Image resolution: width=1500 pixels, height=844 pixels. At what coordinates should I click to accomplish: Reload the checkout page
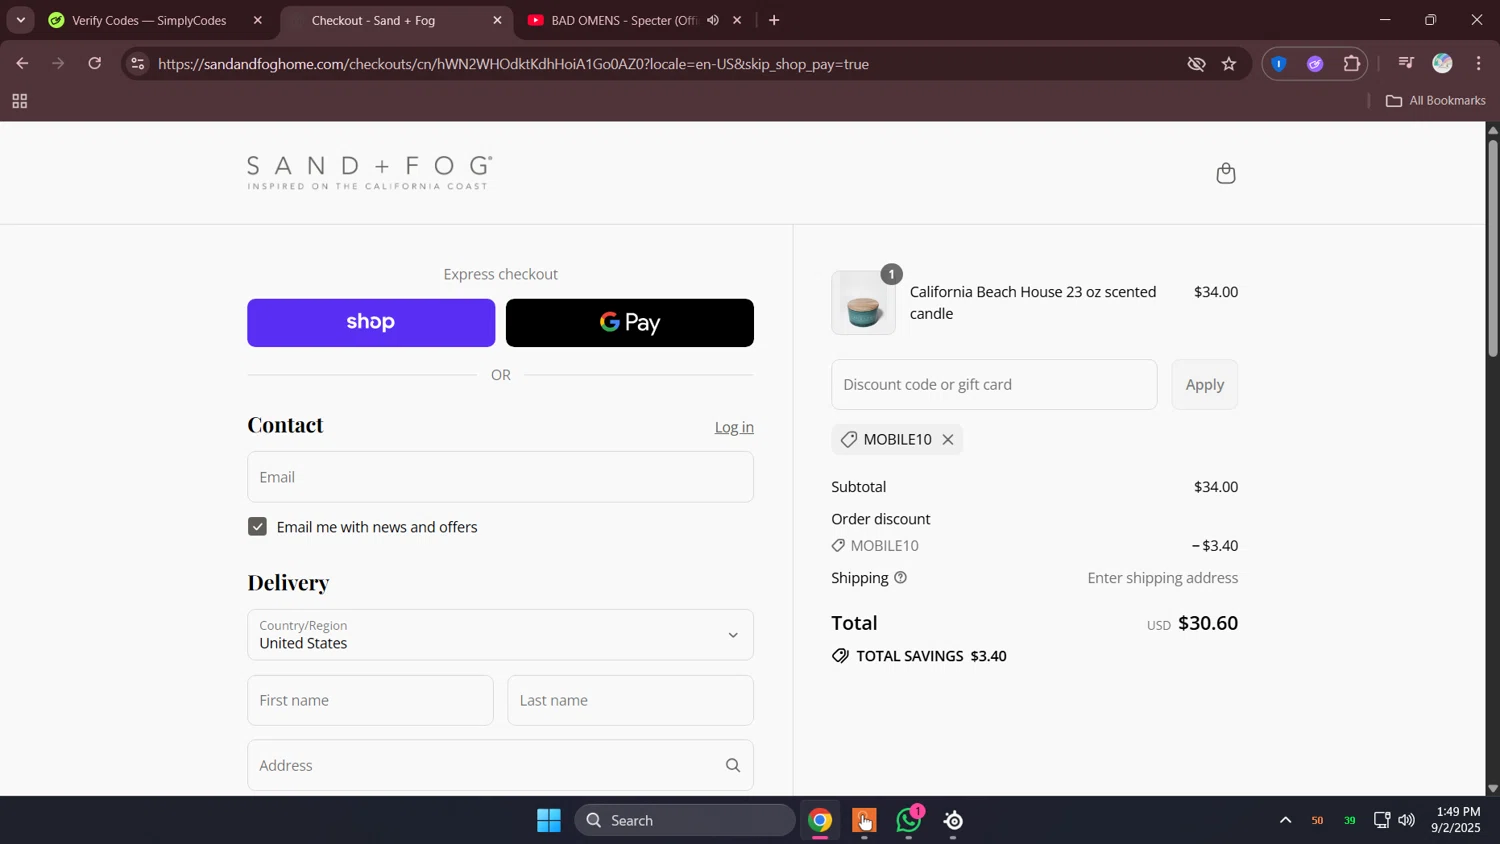[x=95, y=64]
